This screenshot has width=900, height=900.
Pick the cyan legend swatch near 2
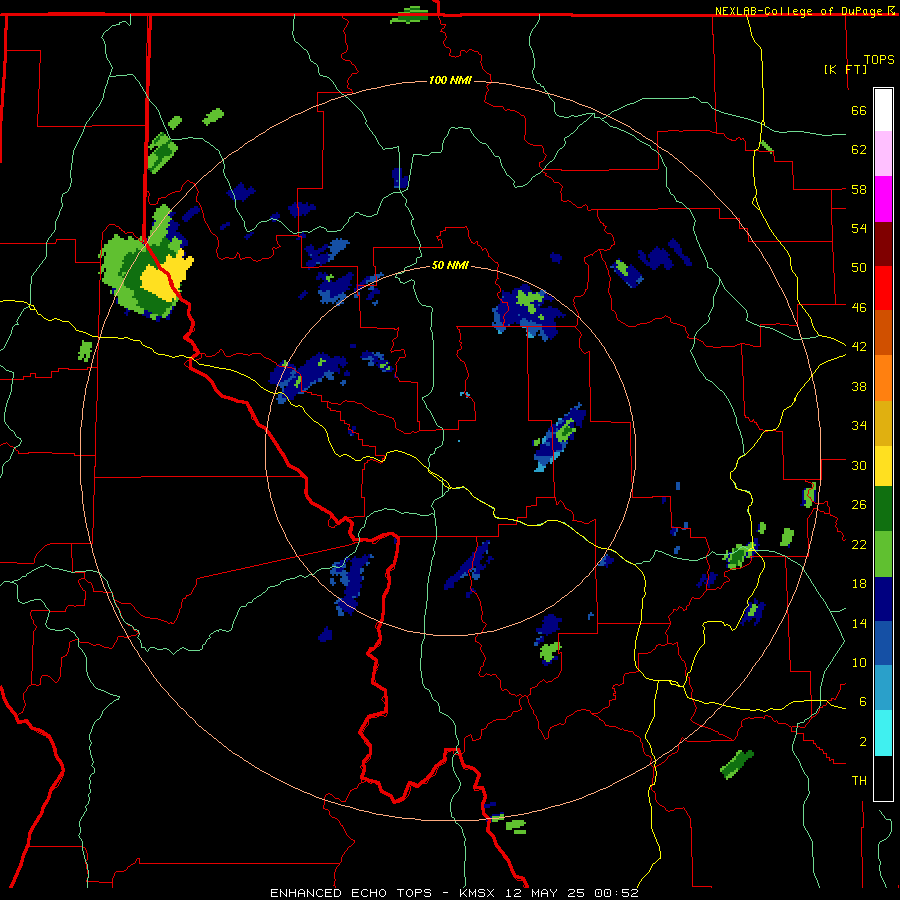[x=883, y=733]
